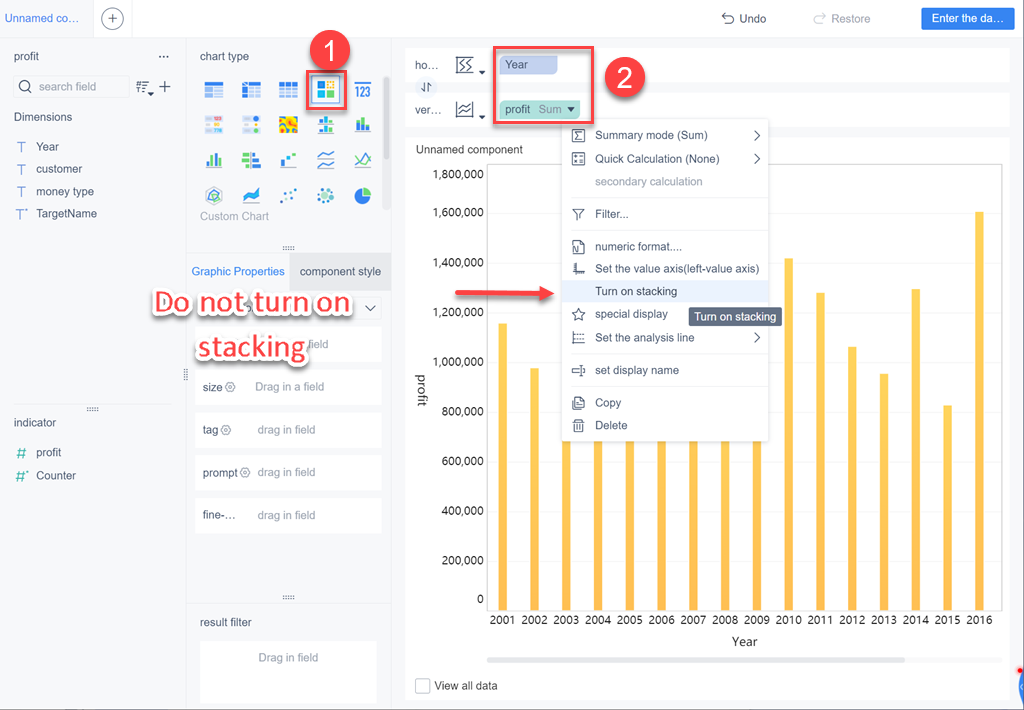Select the area chart type

tap(251, 195)
